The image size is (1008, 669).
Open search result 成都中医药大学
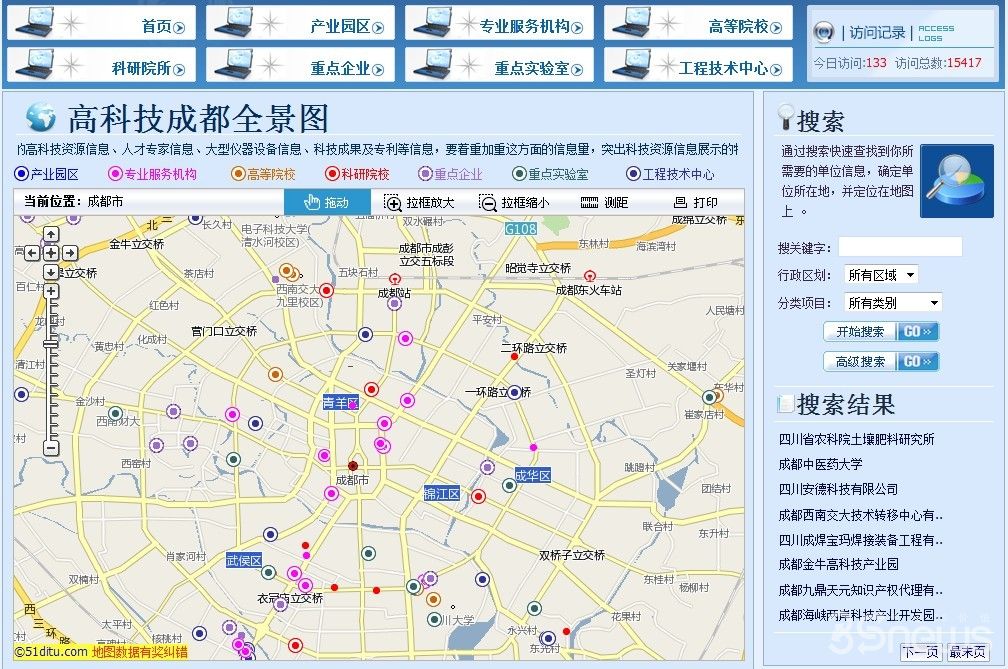pos(820,464)
